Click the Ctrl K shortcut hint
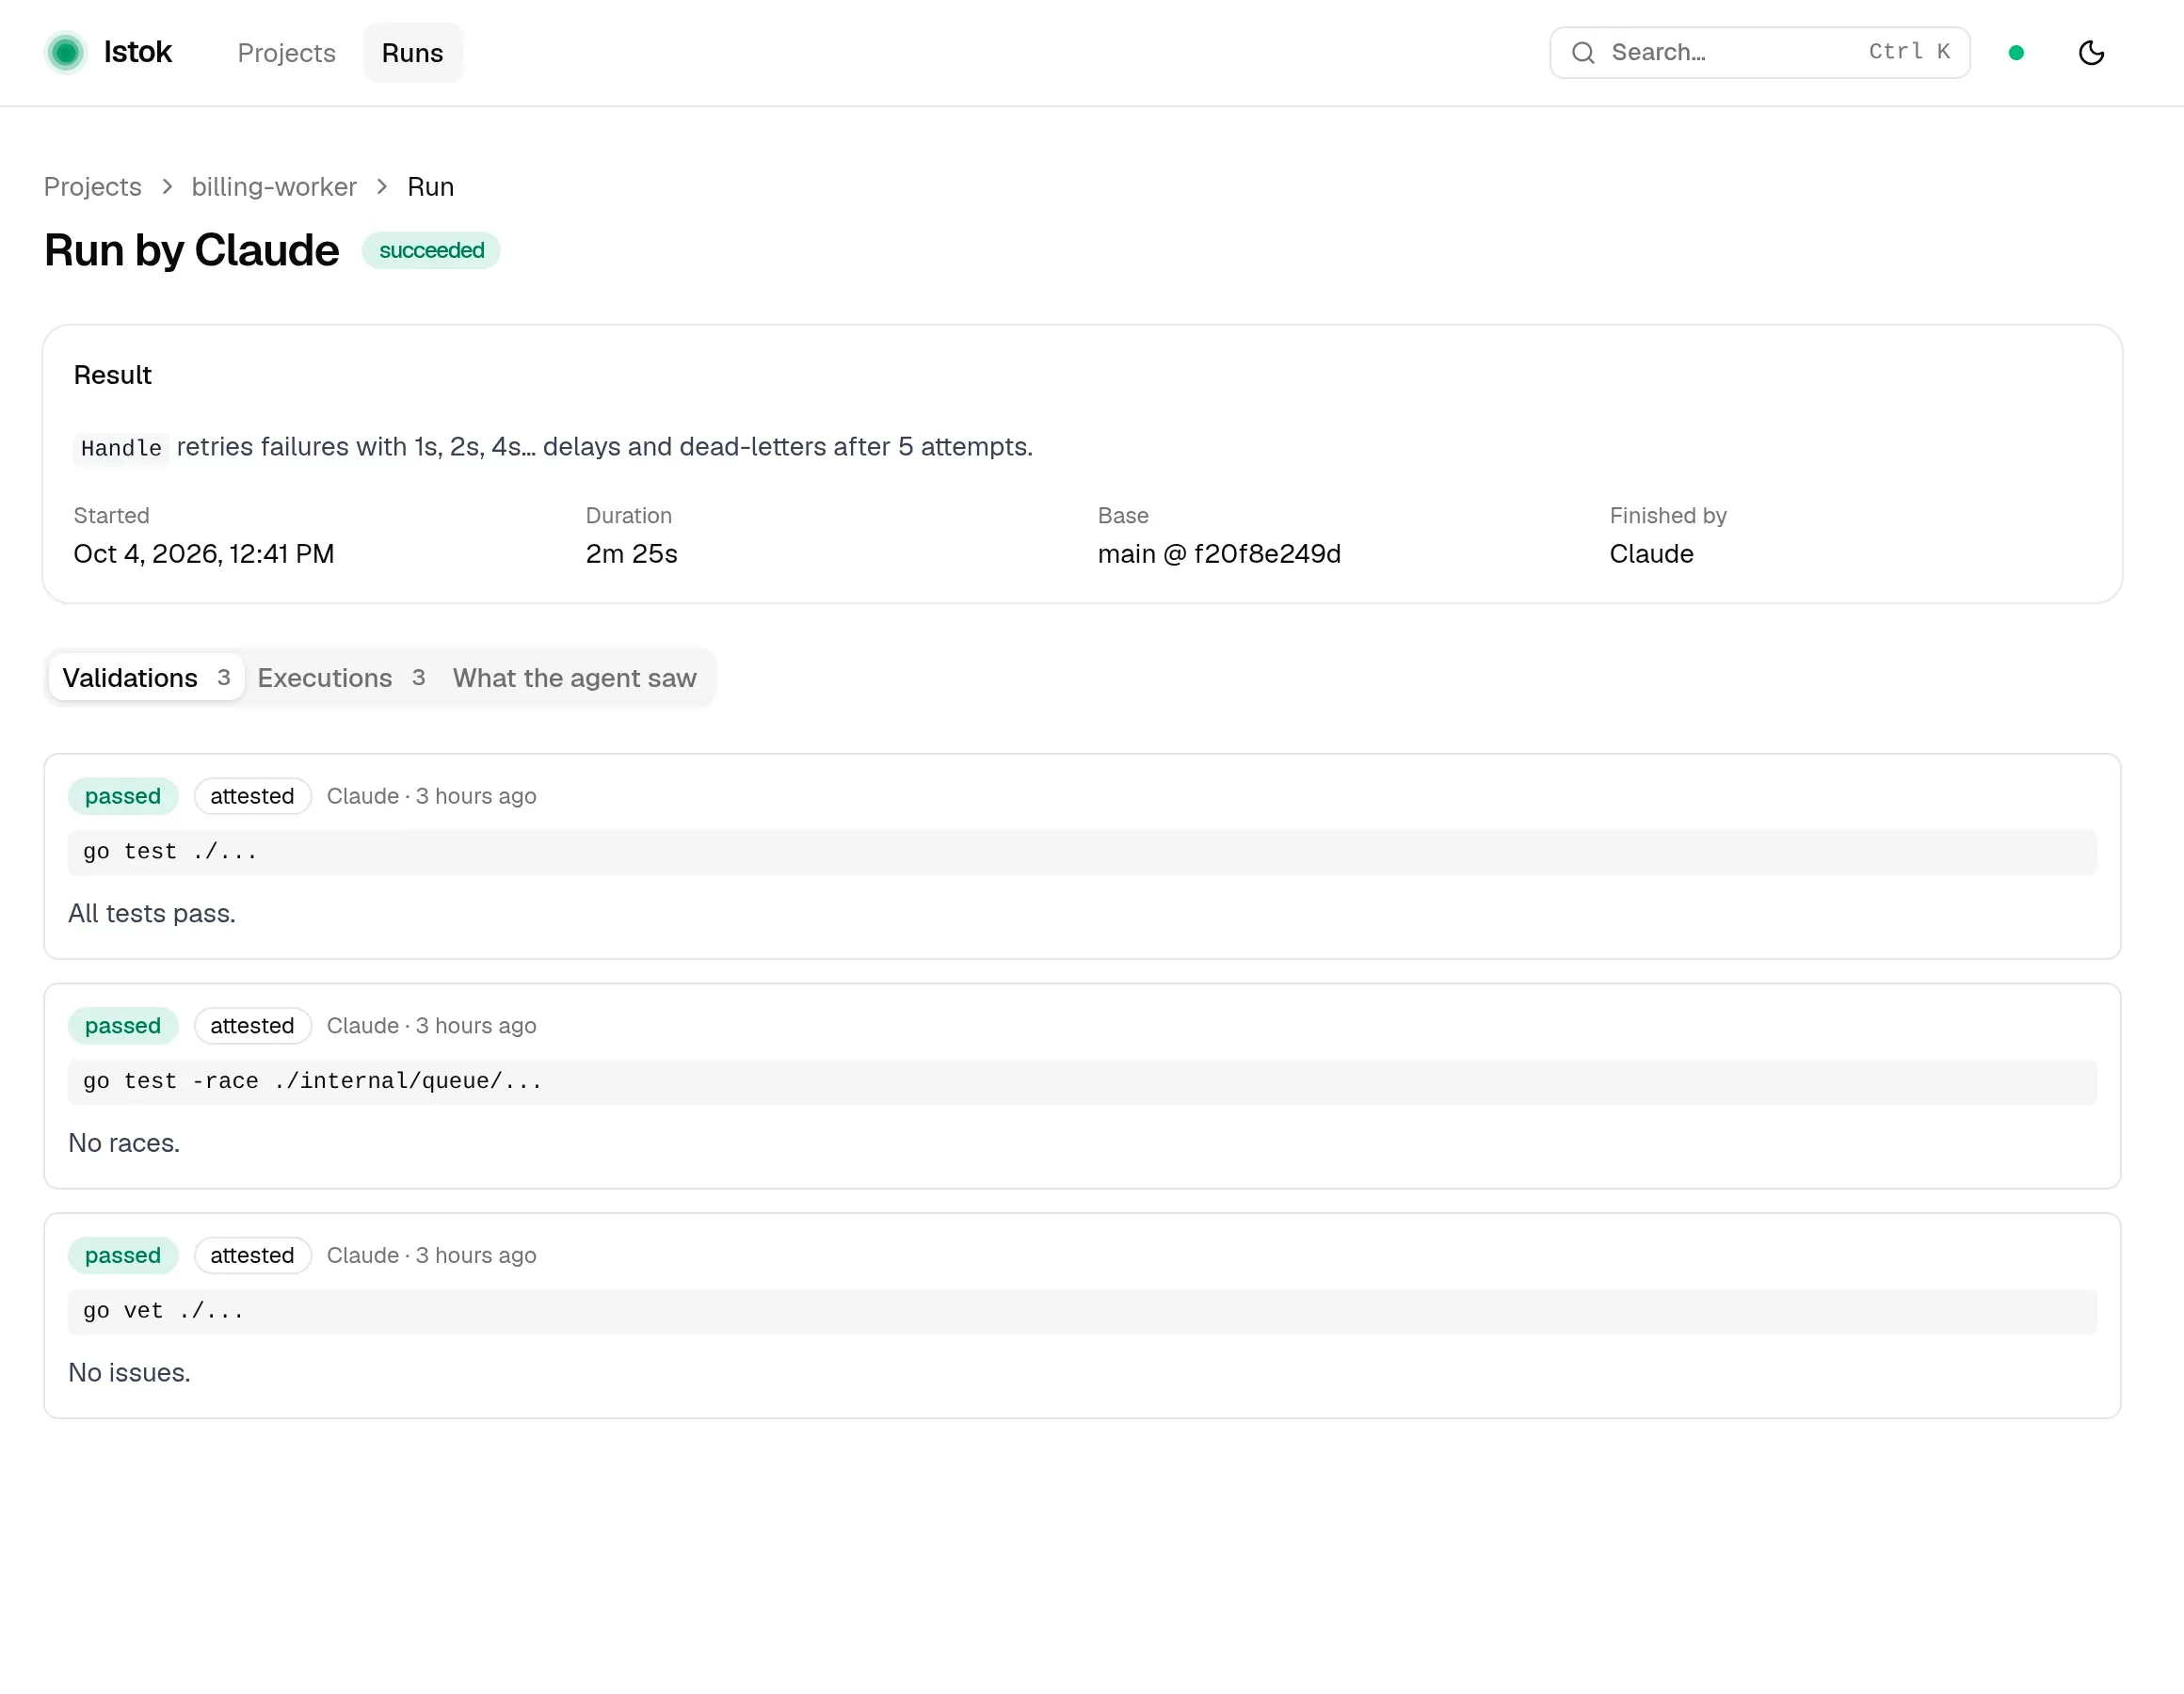This screenshot has height=1694, width=2184. click(x=1909, y=52)
